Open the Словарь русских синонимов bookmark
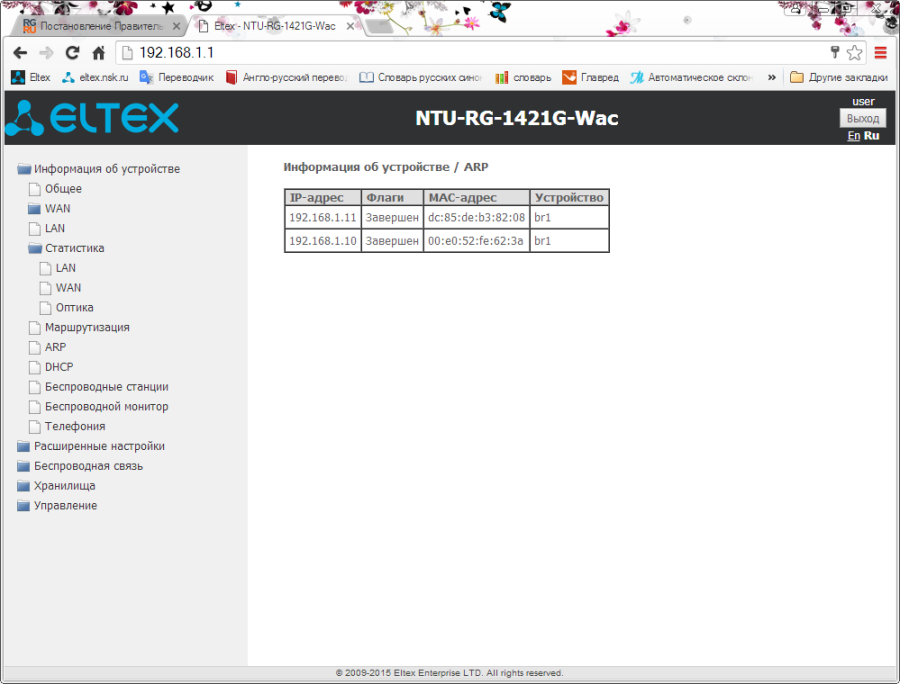Screen dimensions: 900x684 [x=421, y=77]
